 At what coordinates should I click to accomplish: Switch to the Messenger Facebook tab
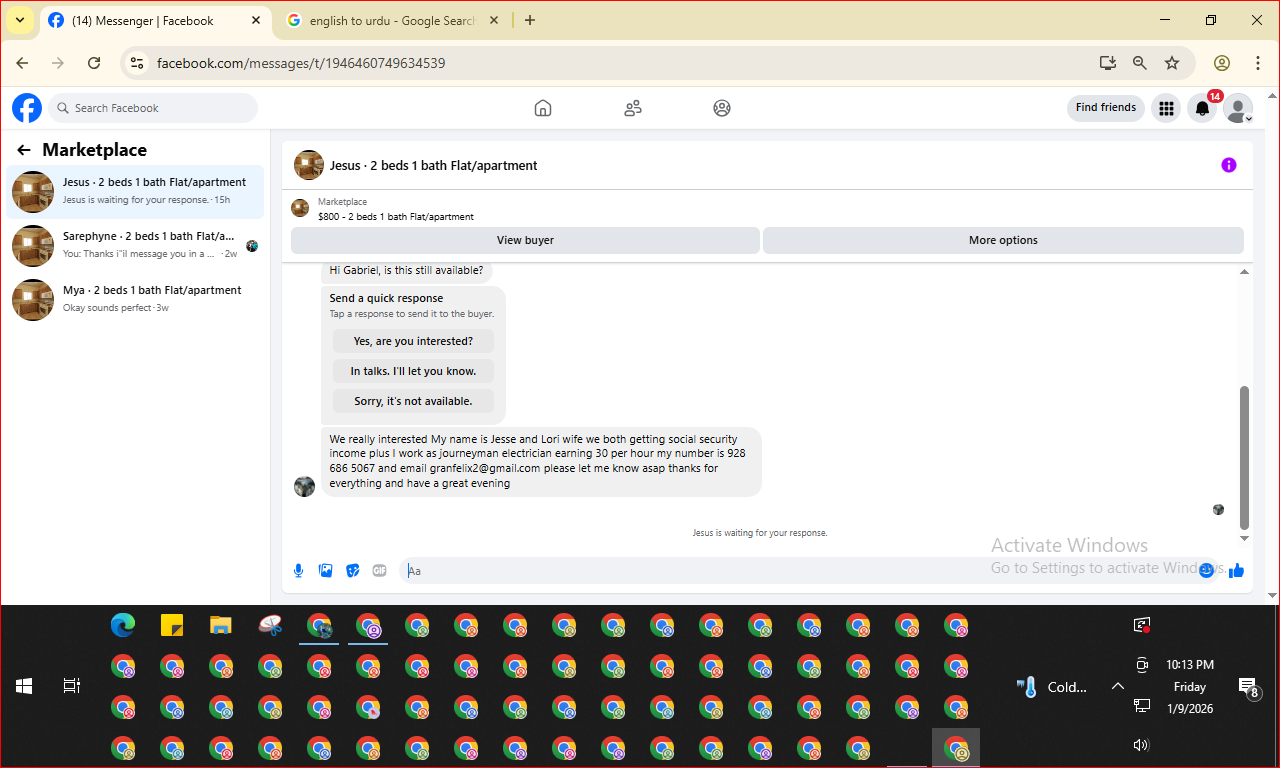tap(155, 20)
